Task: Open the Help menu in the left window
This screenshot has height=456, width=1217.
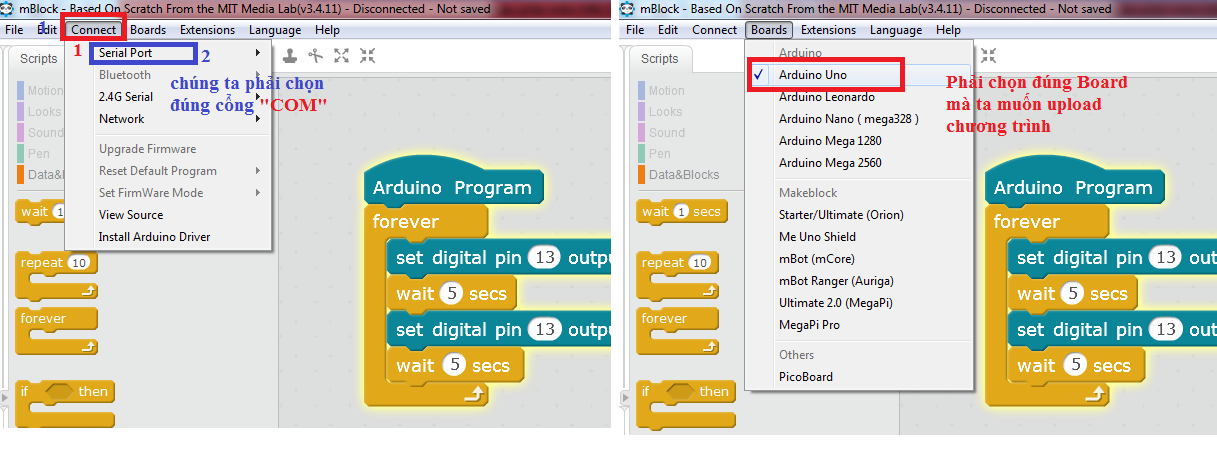Action: click(327, 30)
